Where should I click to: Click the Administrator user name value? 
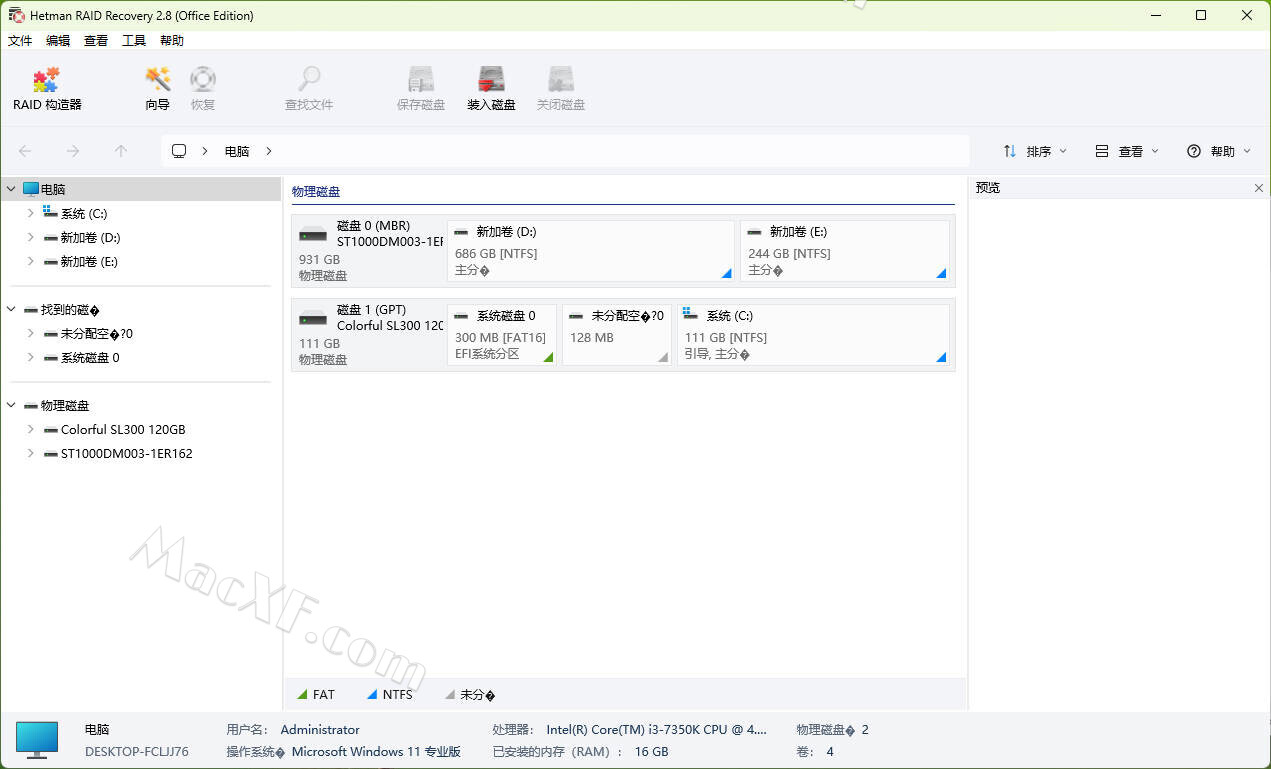click(320, 730)
